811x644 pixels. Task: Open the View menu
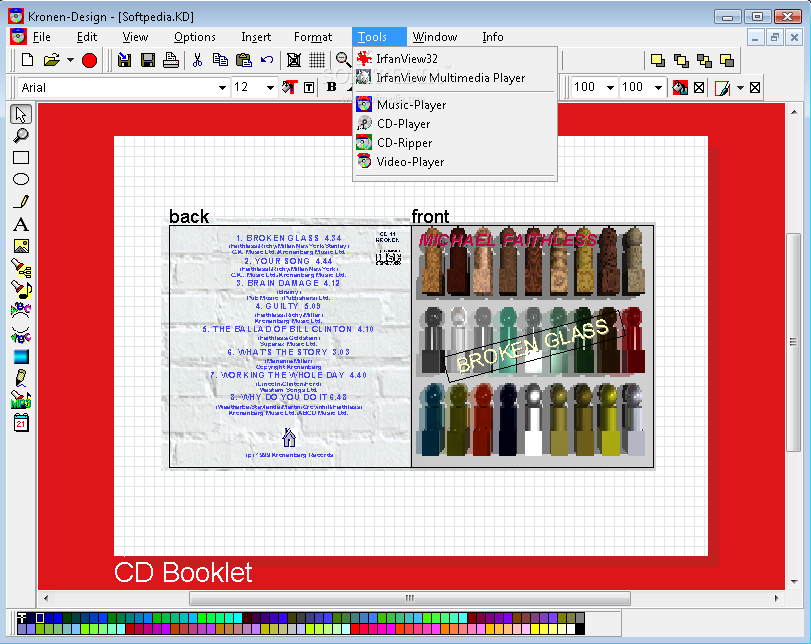click(135, 37)
